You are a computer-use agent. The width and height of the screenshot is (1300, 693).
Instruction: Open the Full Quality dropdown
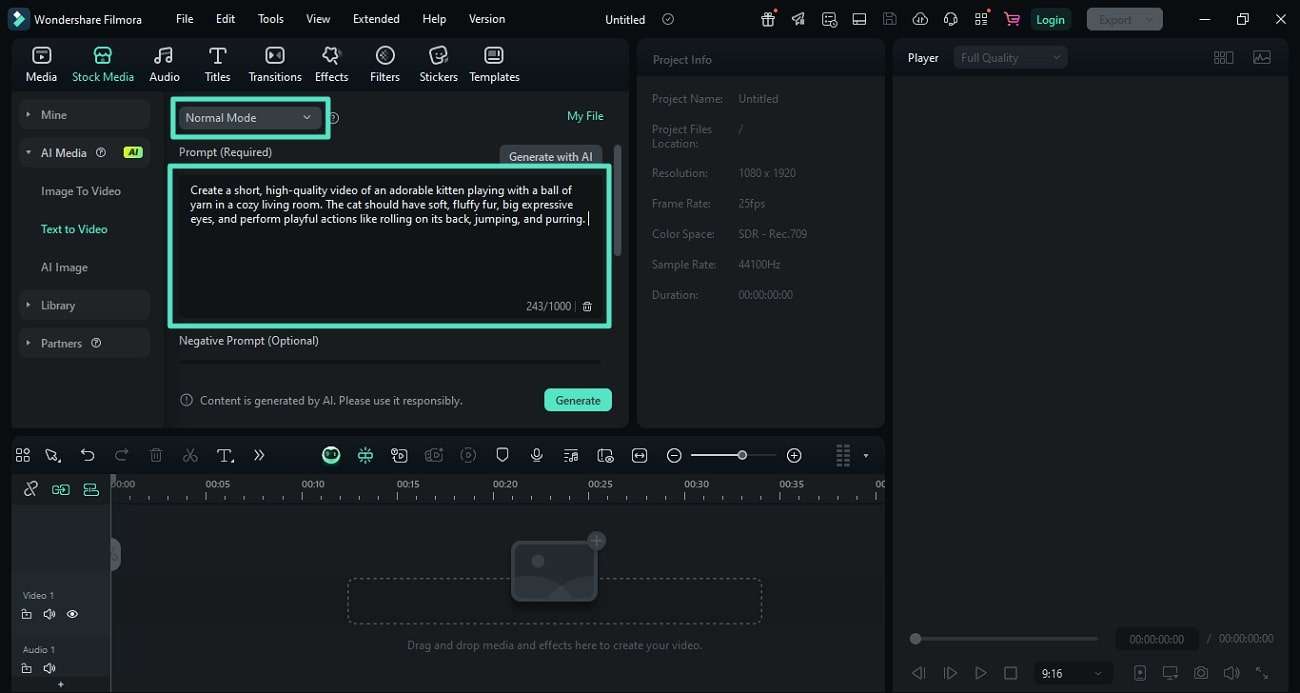[1010, 58]
